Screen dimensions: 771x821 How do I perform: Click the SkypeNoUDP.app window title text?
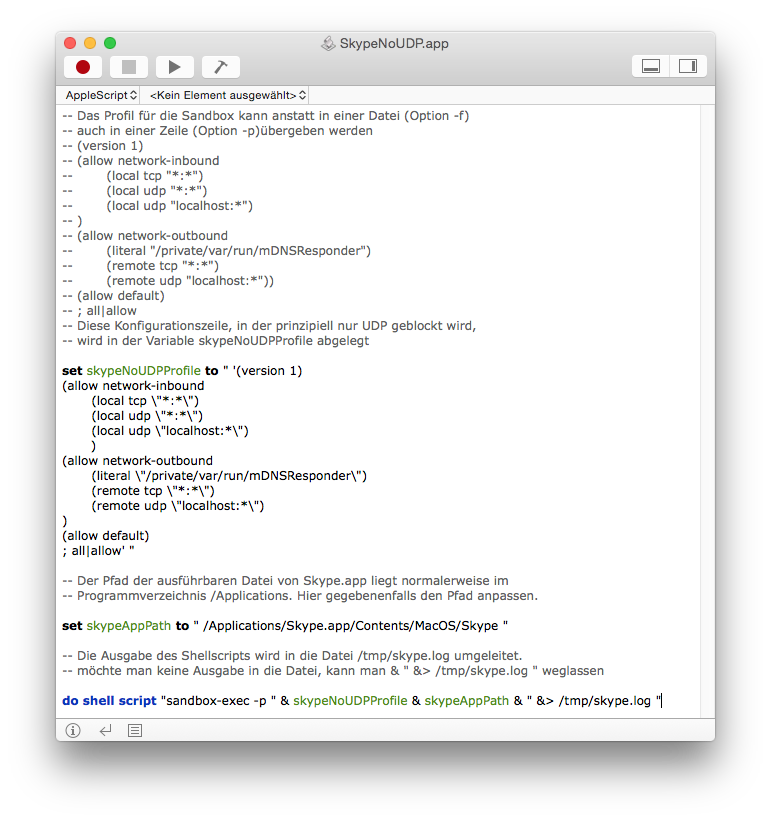[x=394, y=43]
